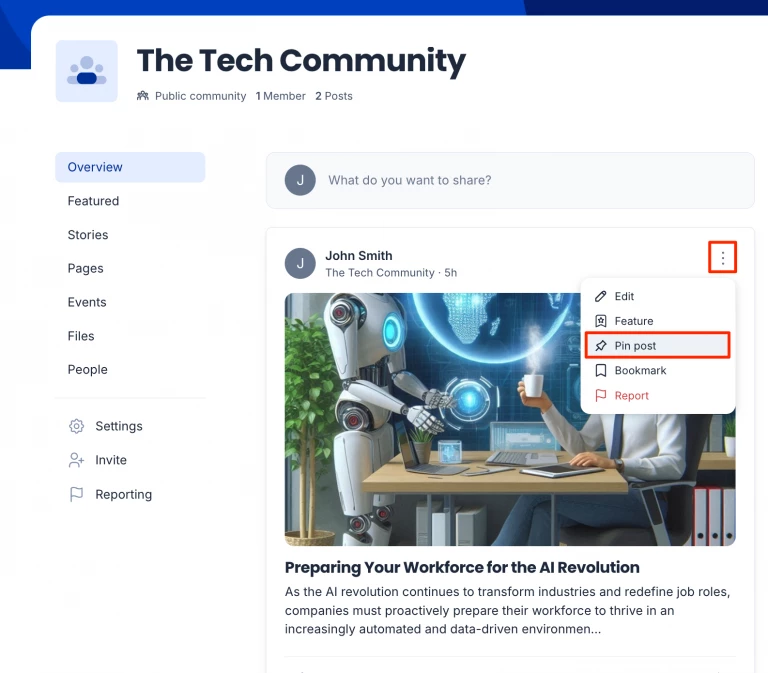768x673 pixels.
Task: Choose Feature from the post menu
Action: click(x=657, y=321)
